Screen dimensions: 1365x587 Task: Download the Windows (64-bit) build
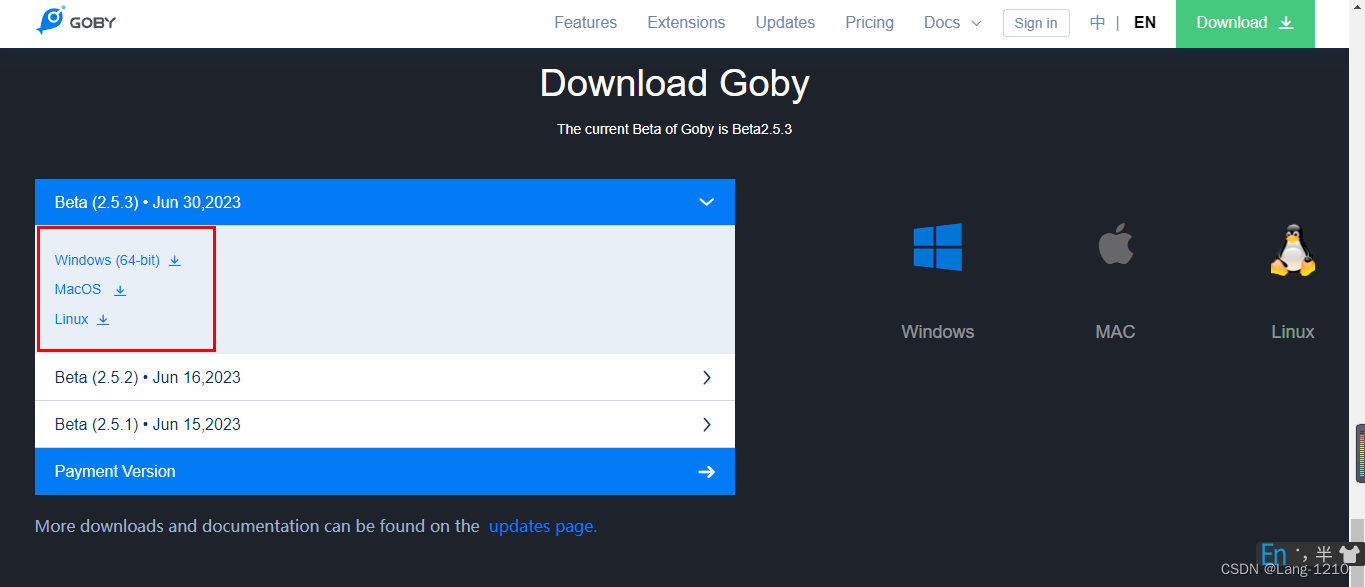pyautogui.click(x=107, y=260)
